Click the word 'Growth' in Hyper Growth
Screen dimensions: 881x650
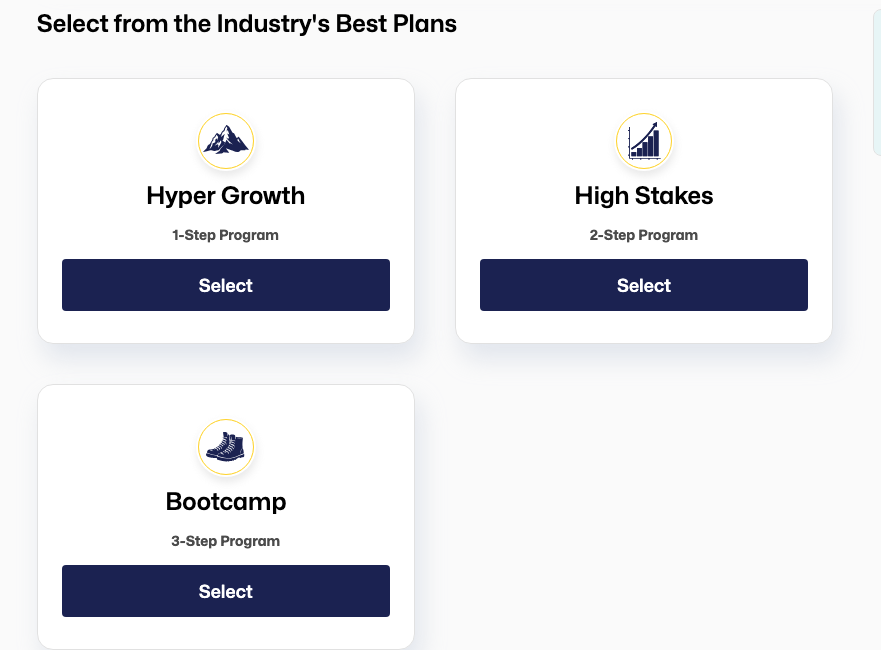(264, 195)
